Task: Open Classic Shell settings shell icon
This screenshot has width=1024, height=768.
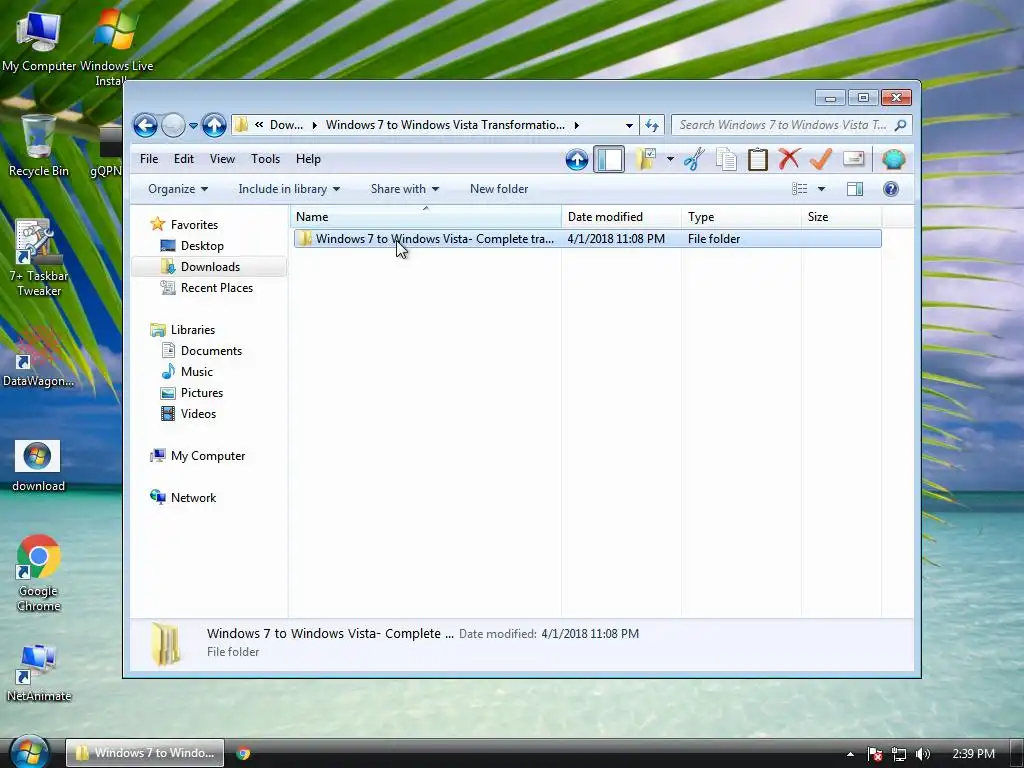Action: [x=893, y=159]
